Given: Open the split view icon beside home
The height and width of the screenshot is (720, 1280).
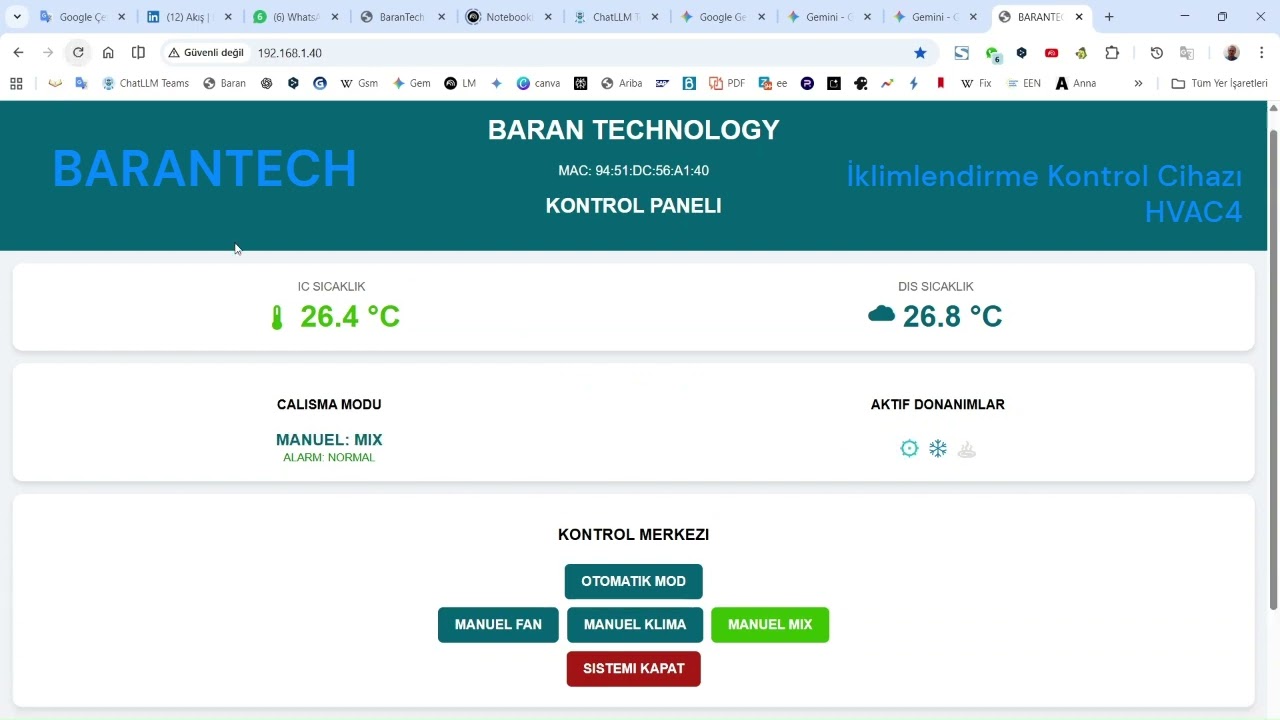Looking at the screenshot, I should [x=138, y=53].
